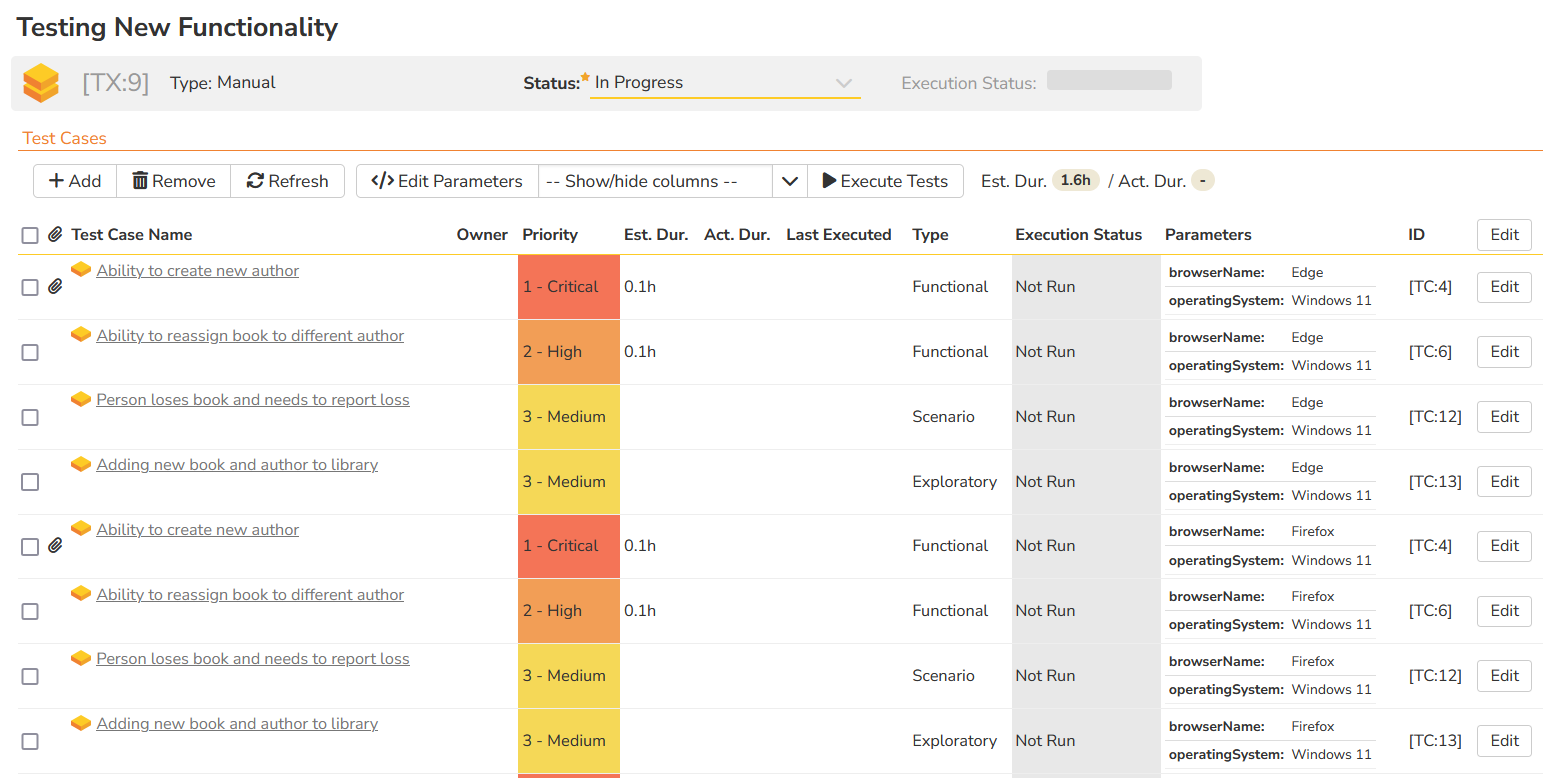Click the Add button plus icon
1561x778 pixels.
[57, 181]
